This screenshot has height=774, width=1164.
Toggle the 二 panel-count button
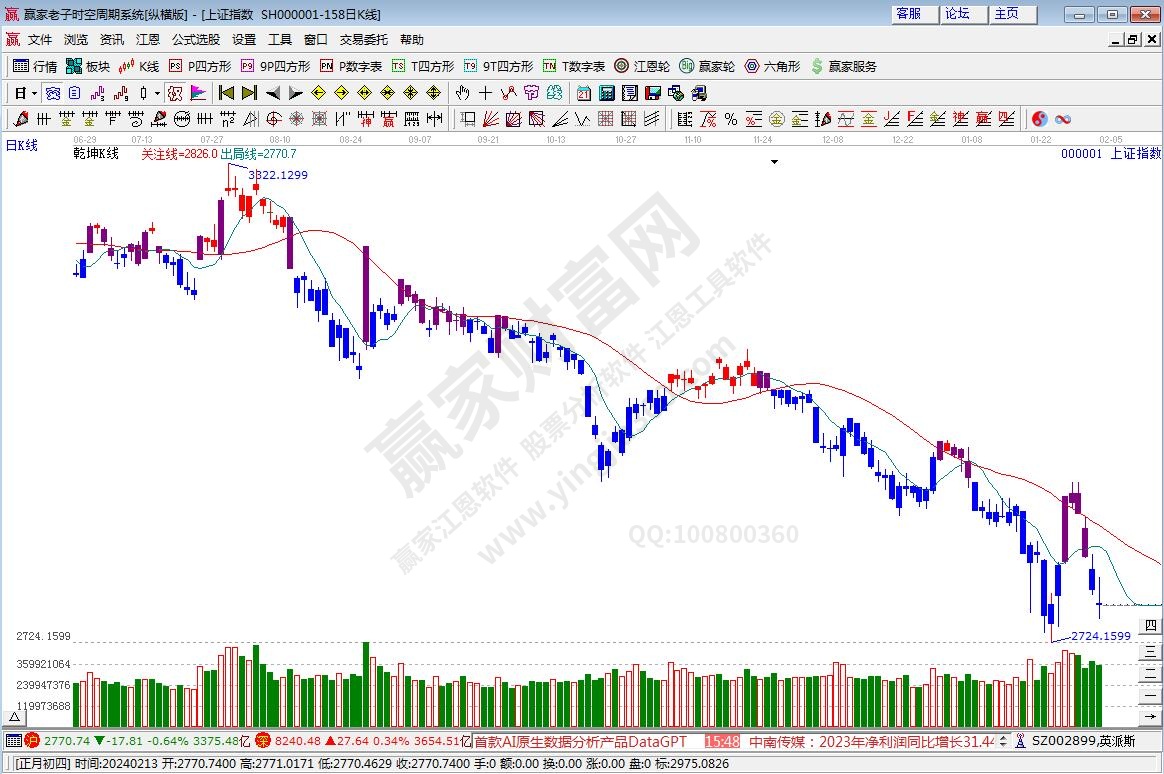(1151, 673)
